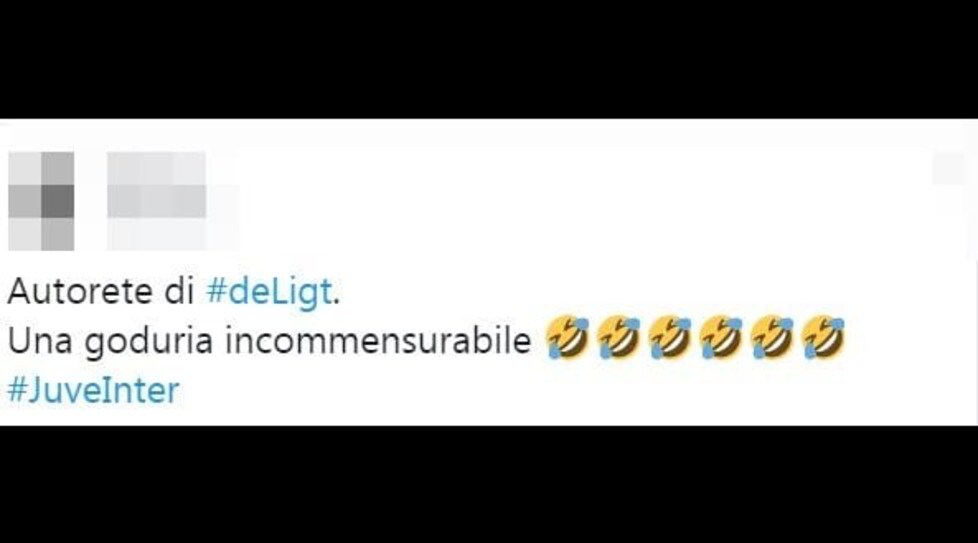Open the #JuveInter hashtag
The width and height of the screenshot is (978, 543).
click(x=94, y=390)
